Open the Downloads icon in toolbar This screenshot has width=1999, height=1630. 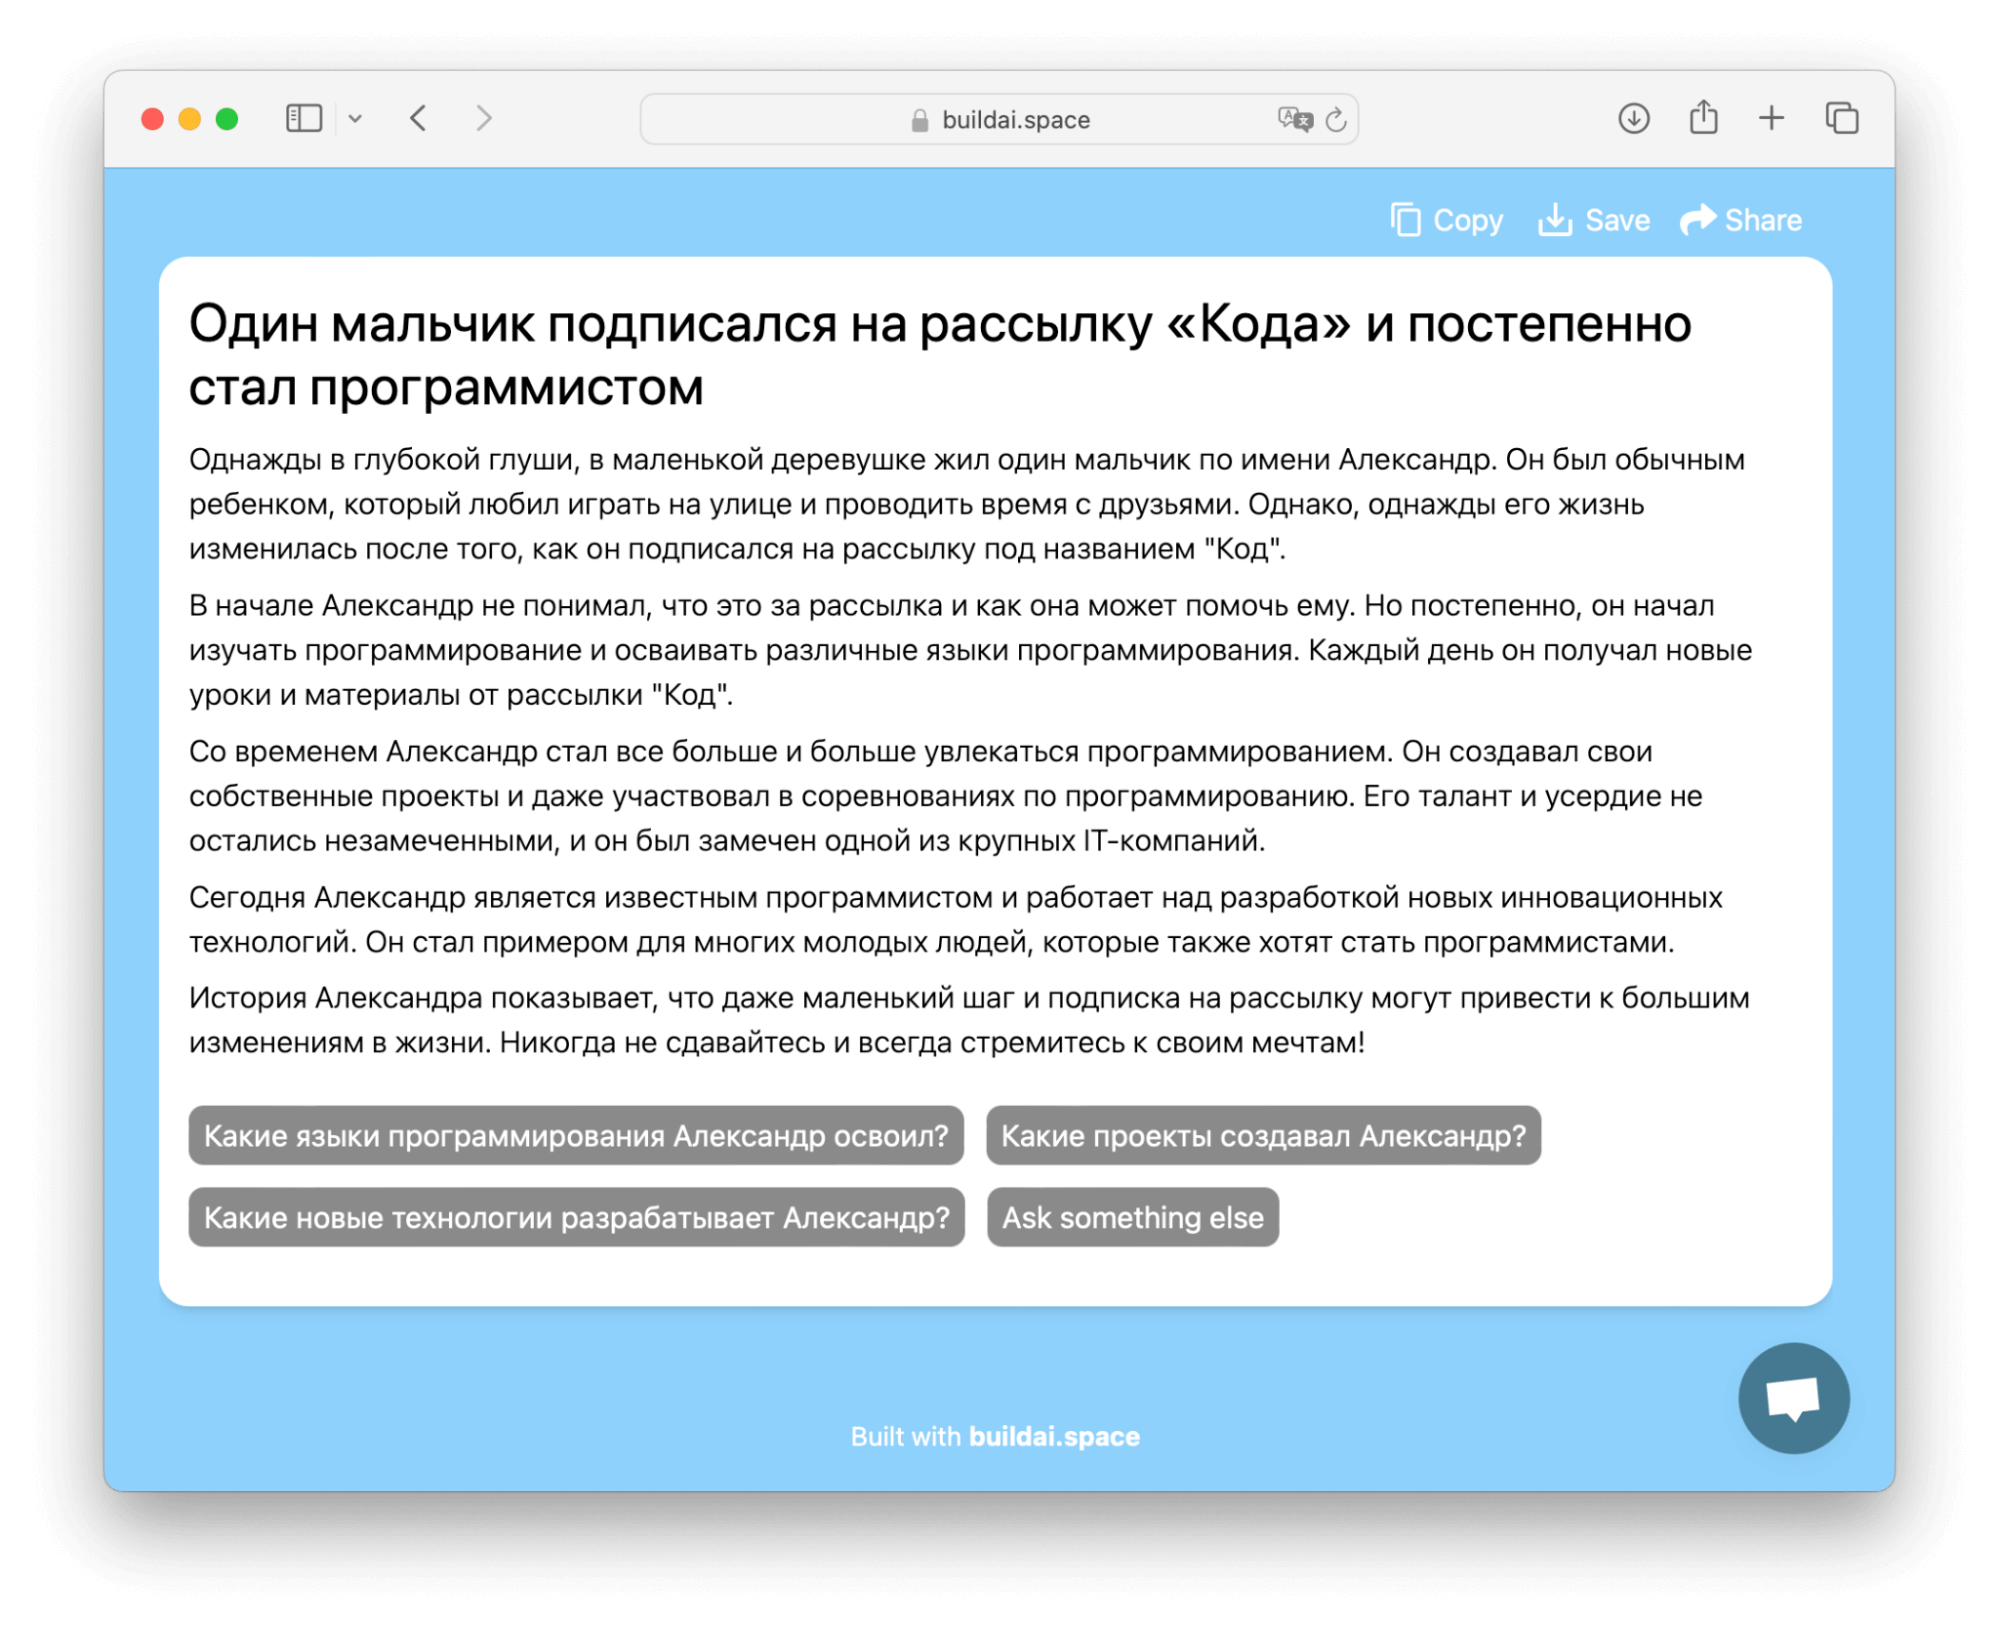1633,118
